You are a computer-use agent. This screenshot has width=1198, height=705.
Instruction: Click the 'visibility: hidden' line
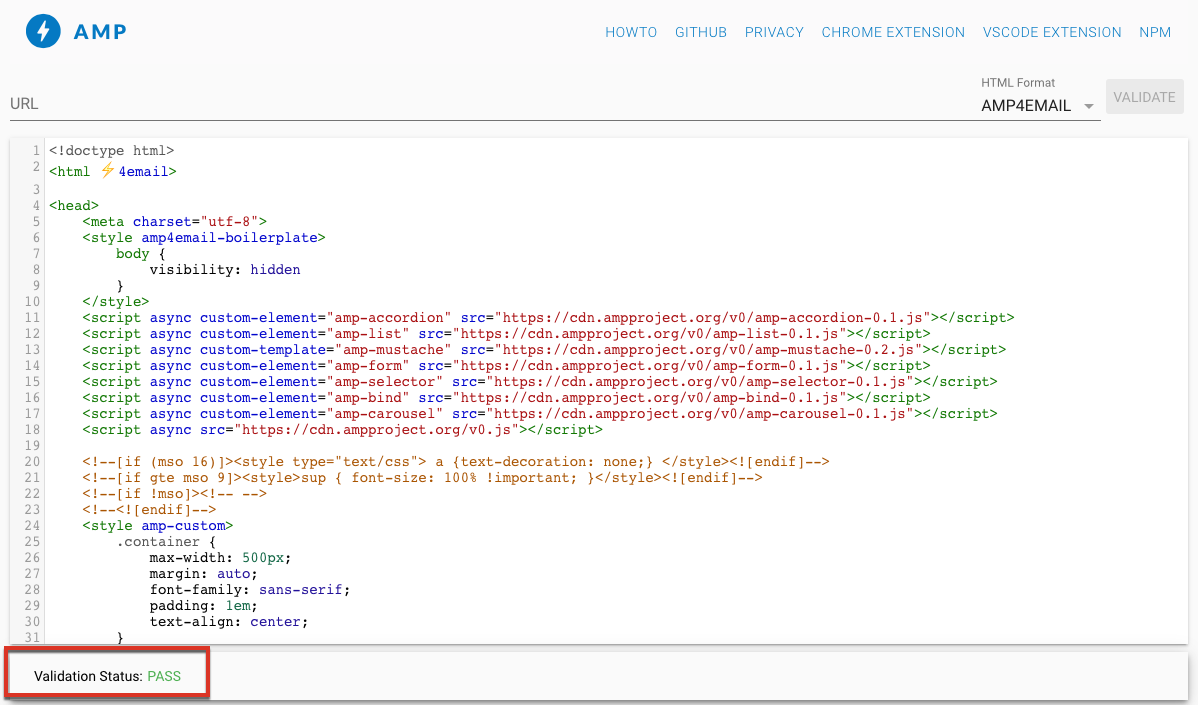225,270
